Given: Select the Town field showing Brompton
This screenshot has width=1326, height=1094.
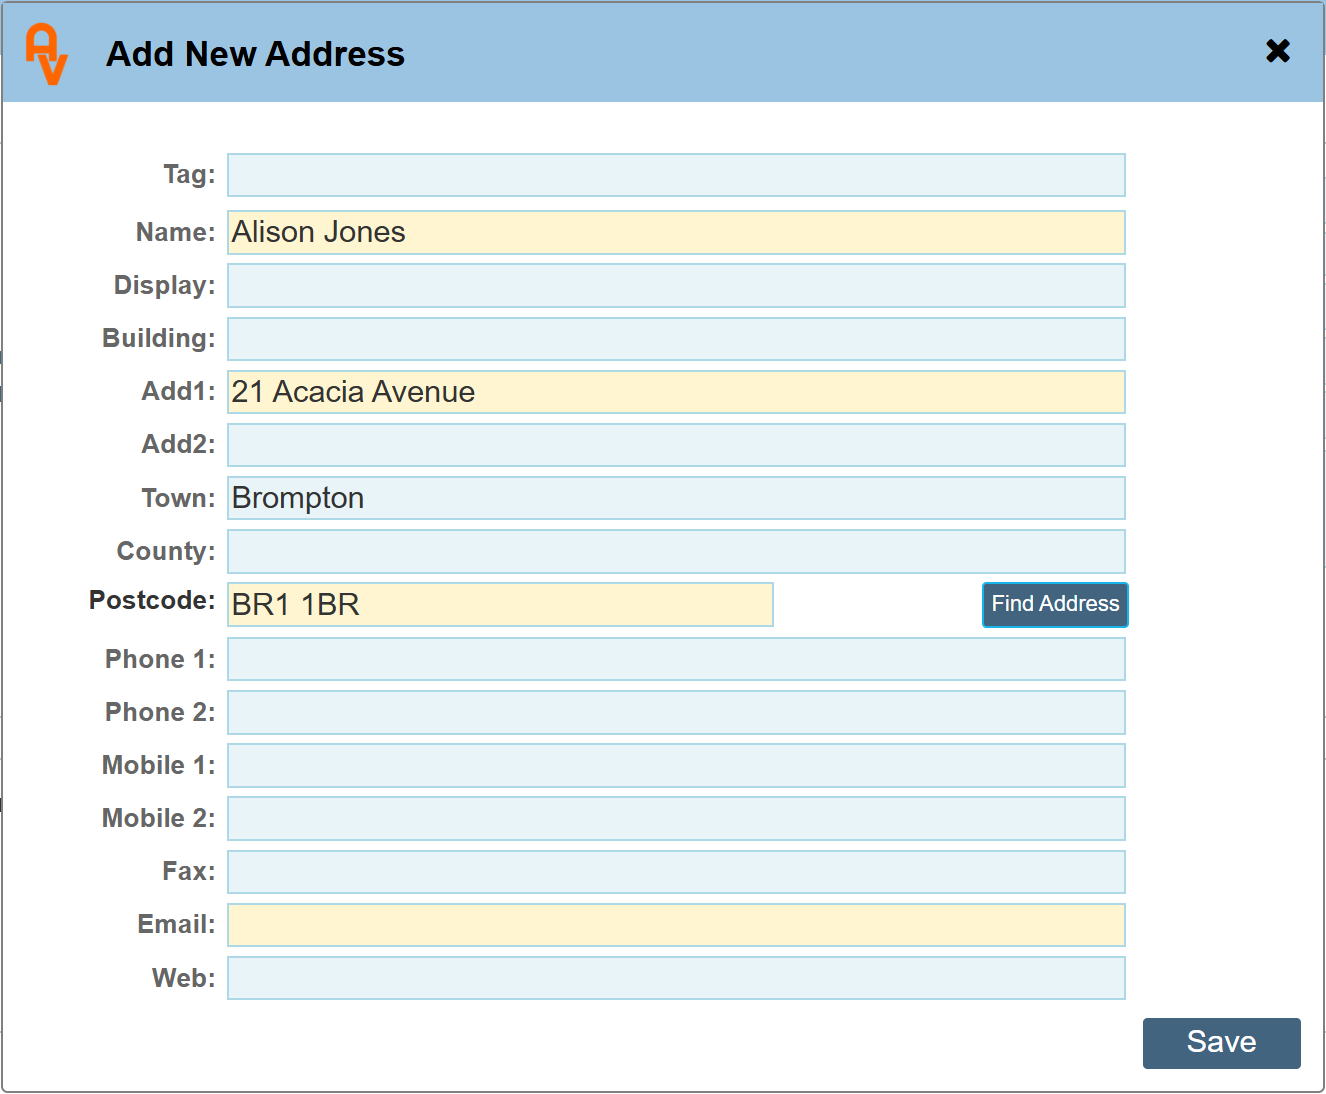Looking at the screenshot, I should pyautogui.click(x=676, y=498).
